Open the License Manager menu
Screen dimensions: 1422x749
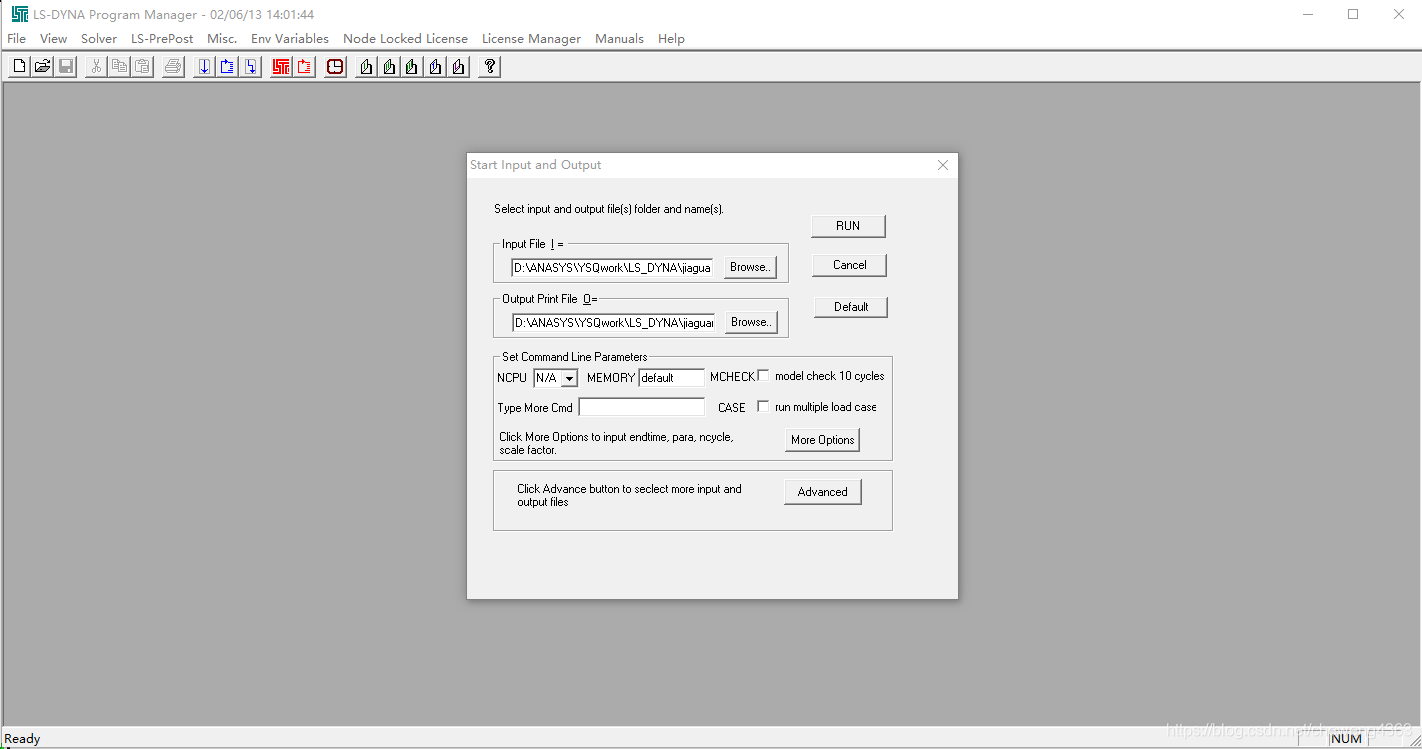[531, 38]
